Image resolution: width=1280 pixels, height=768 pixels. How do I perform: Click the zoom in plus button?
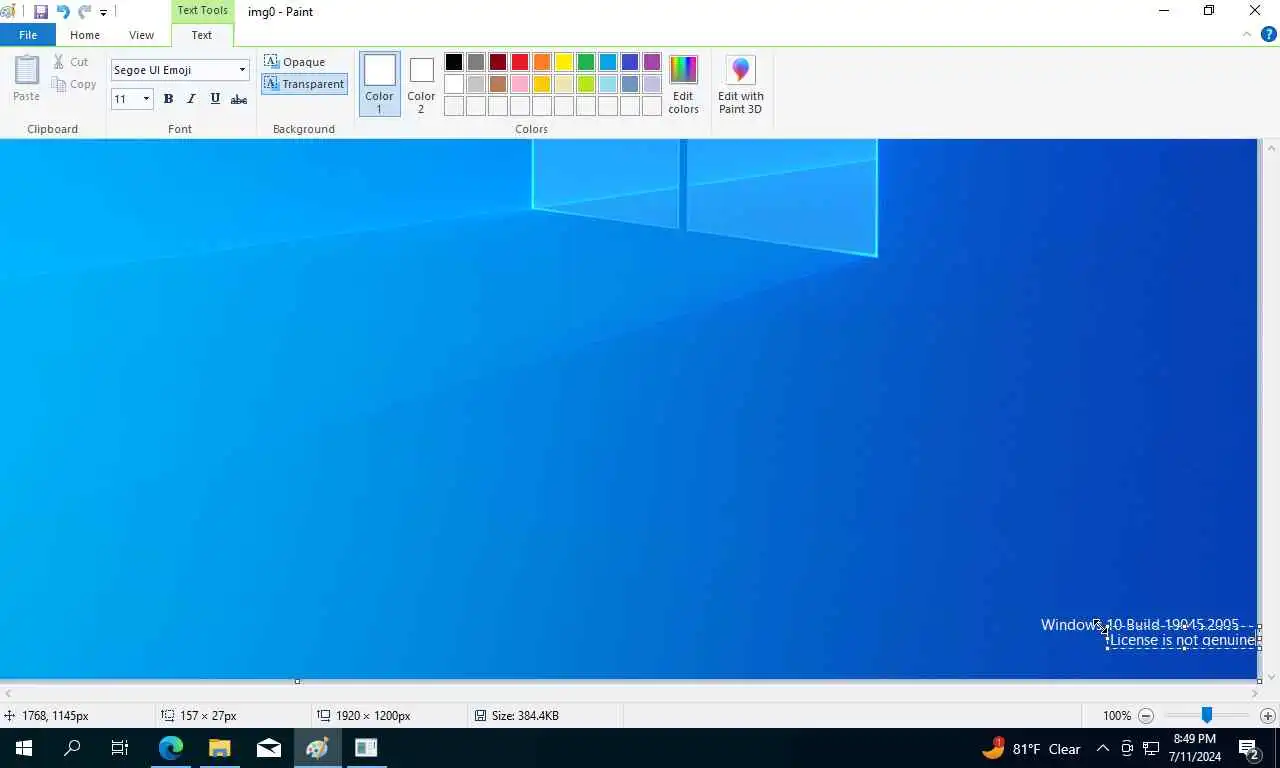[1267, 716]
